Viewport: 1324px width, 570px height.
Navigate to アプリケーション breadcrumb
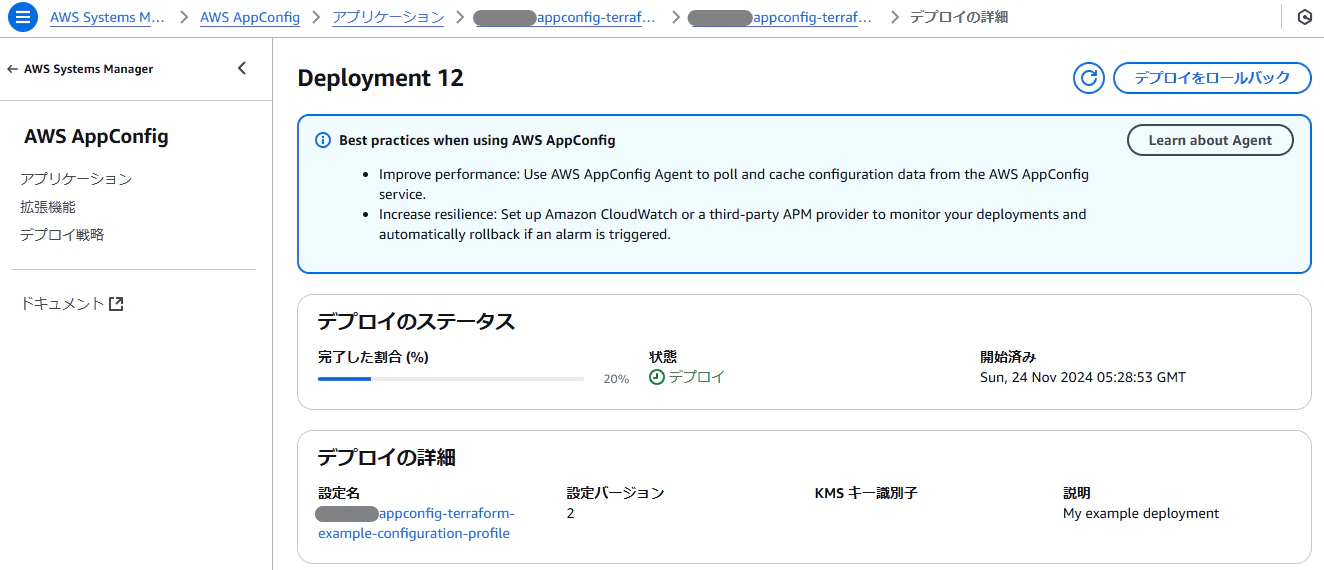(388, 17)
